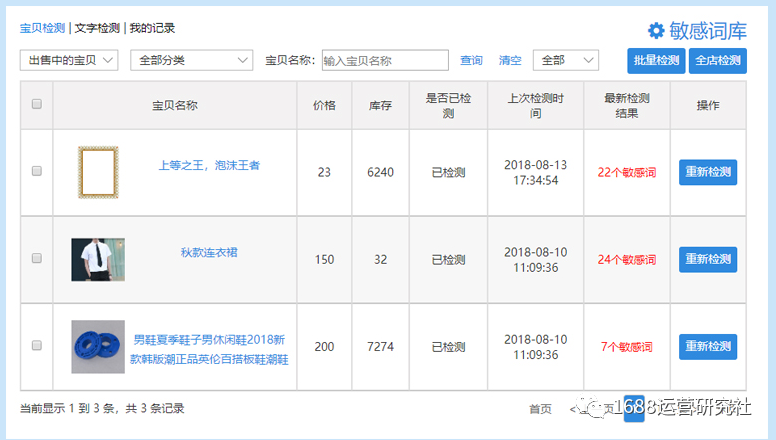Expand the 全部分类 category dropdown

pos(192,60)
